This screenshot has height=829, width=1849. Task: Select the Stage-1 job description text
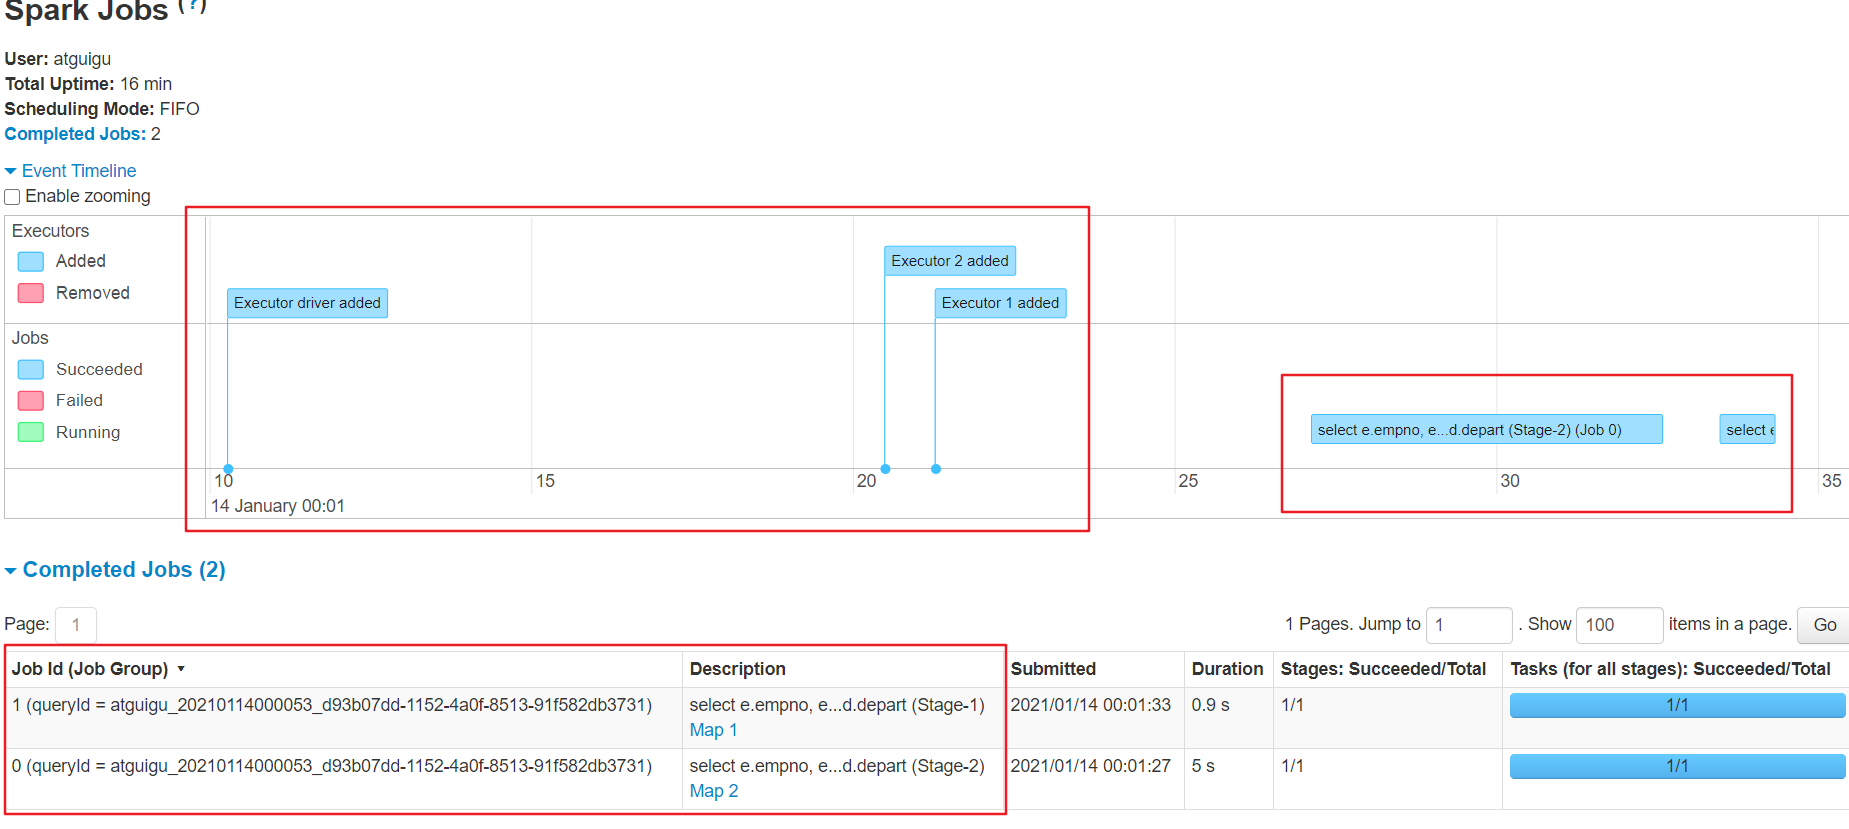837,705
